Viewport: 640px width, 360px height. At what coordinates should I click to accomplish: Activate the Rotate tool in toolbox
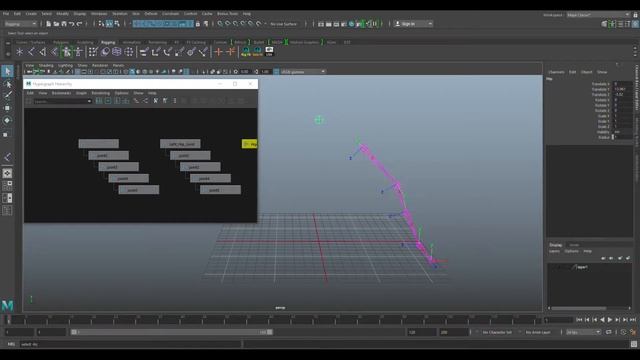pos(7,120)
